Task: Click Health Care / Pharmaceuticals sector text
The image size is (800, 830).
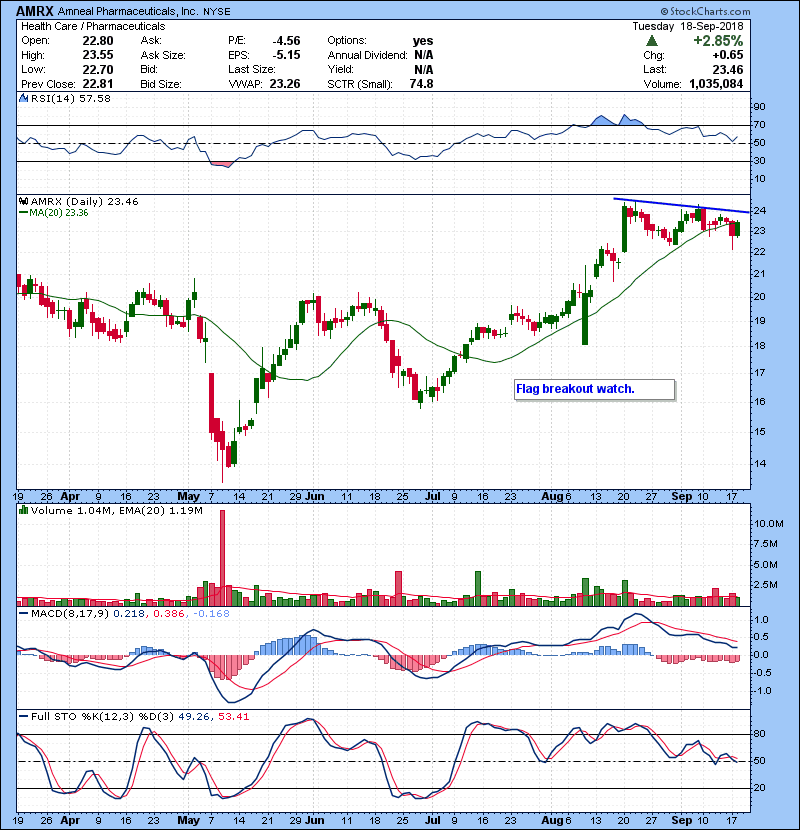Action: click(93, 26)
